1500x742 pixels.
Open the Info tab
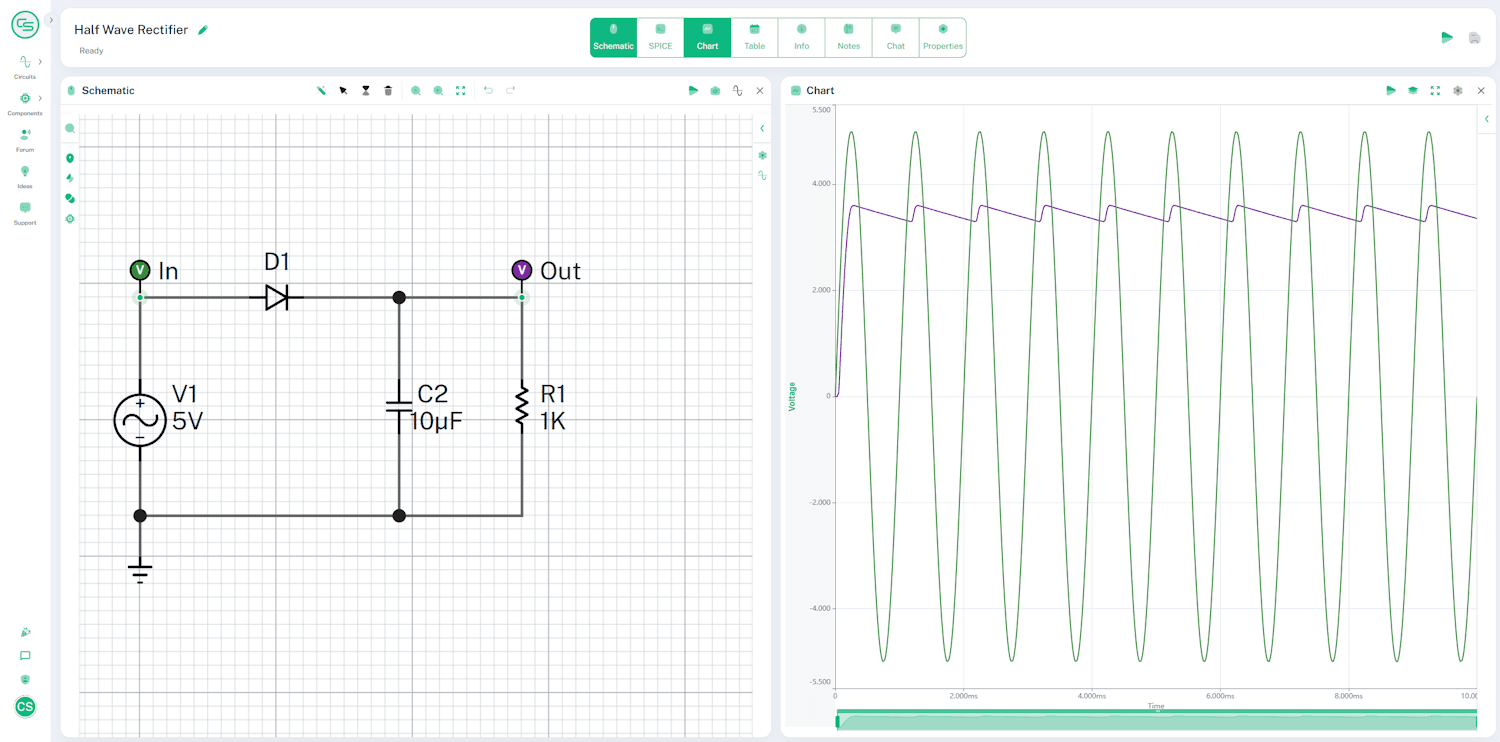801,37
